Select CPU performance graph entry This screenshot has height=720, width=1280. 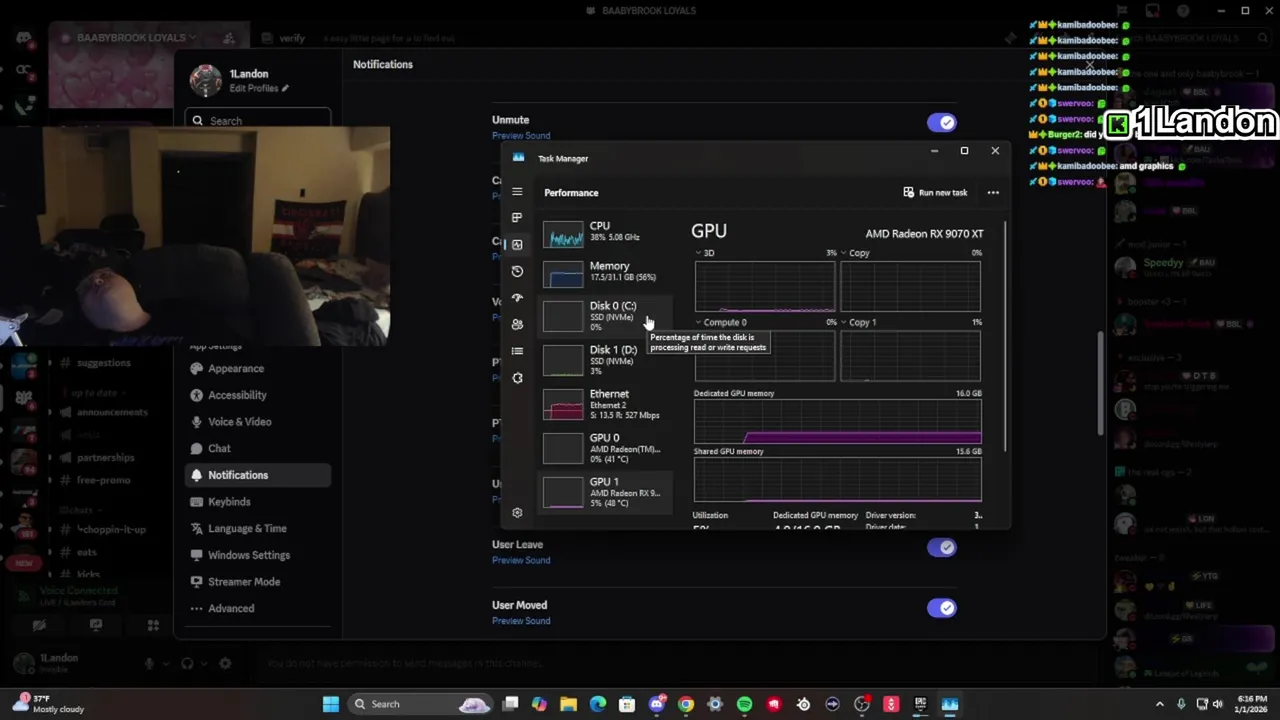[x=606, y=232]
